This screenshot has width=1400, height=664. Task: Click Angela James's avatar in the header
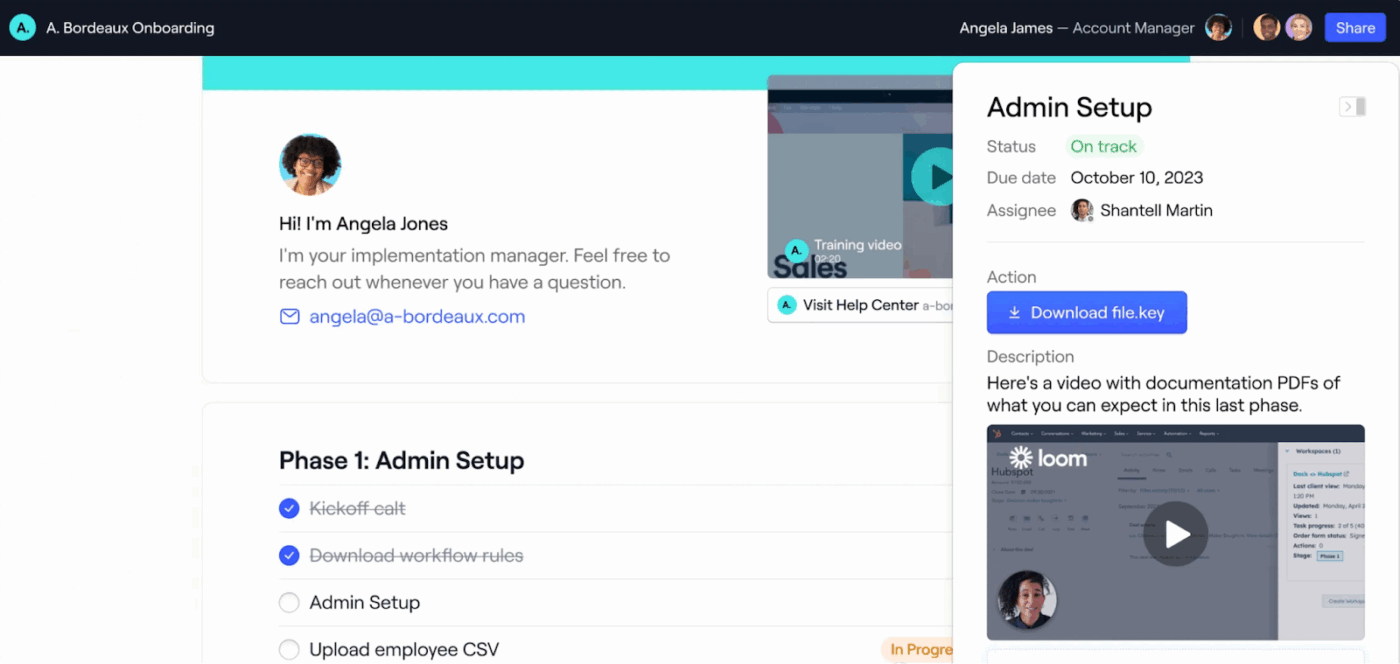(1218, 27)
